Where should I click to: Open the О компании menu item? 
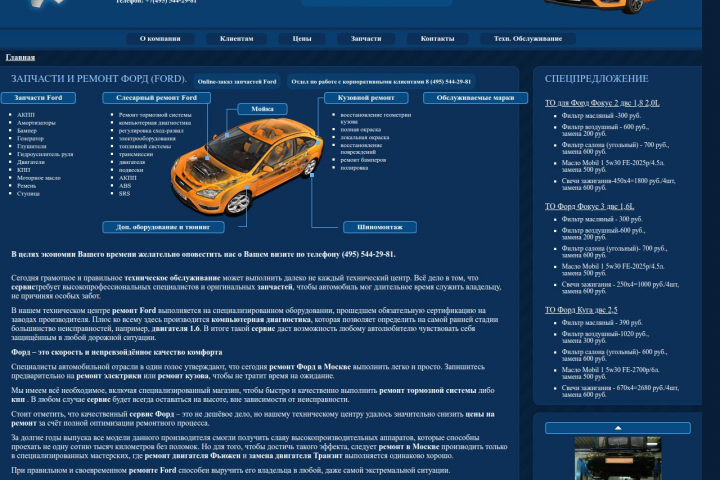click(x=160, y=39)
